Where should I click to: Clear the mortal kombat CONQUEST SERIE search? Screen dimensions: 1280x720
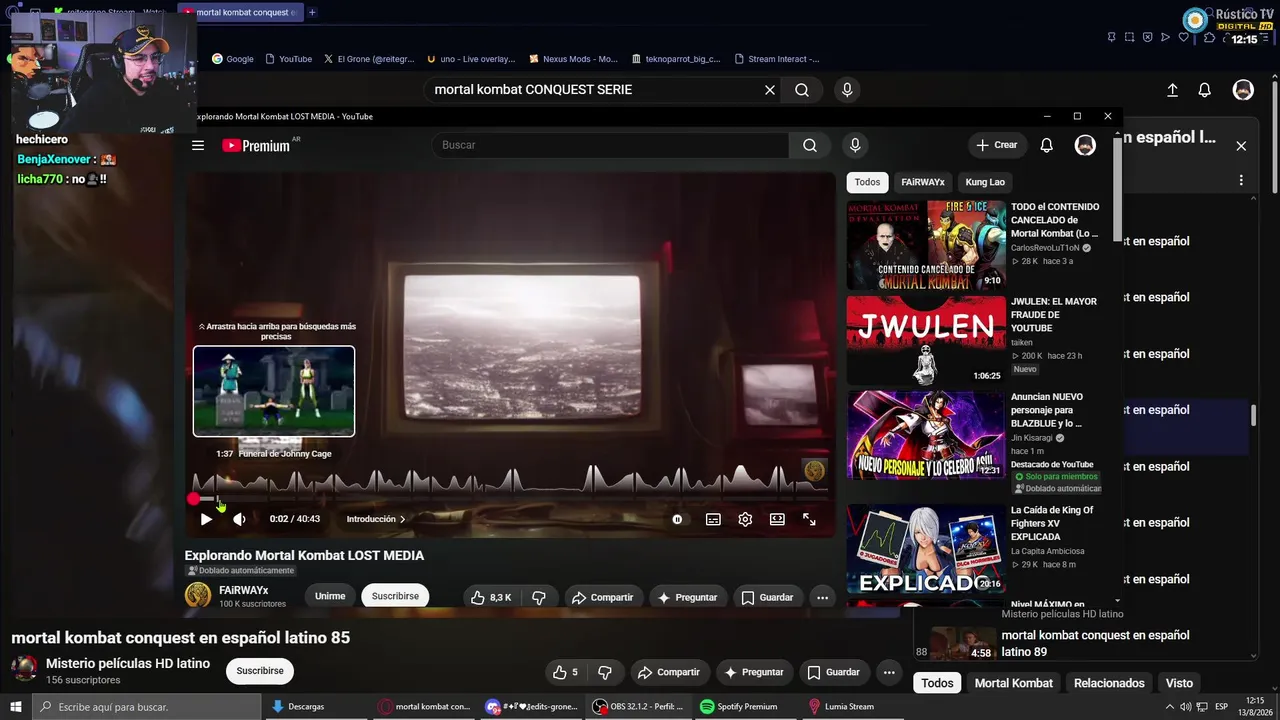click(770, 90)
